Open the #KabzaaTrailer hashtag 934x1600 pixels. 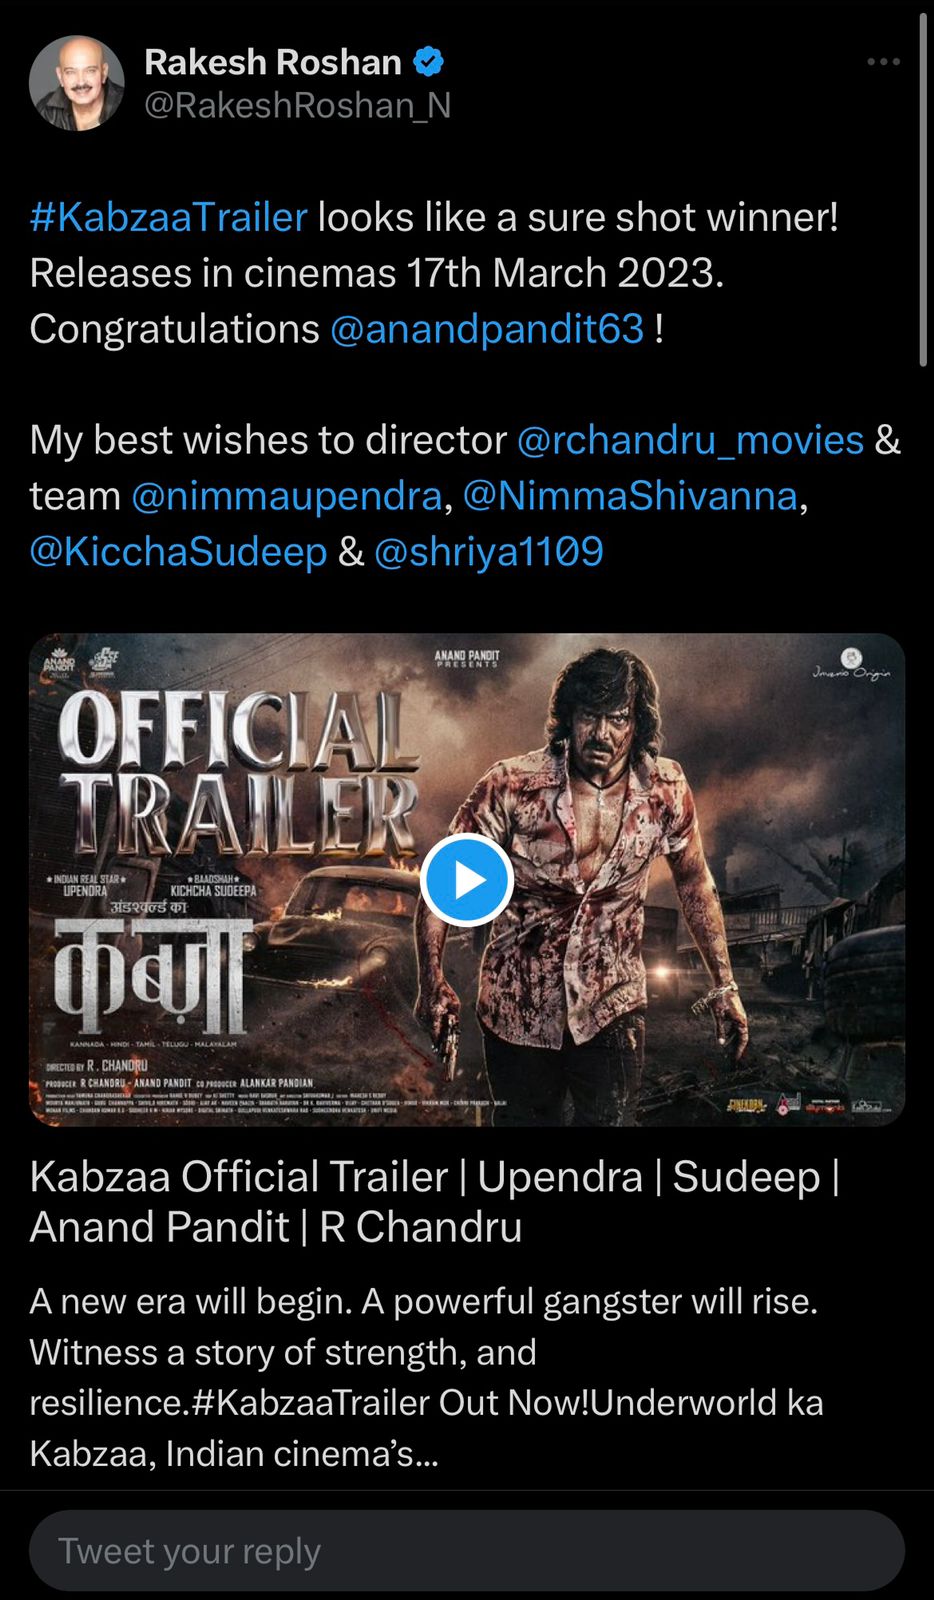168,217
